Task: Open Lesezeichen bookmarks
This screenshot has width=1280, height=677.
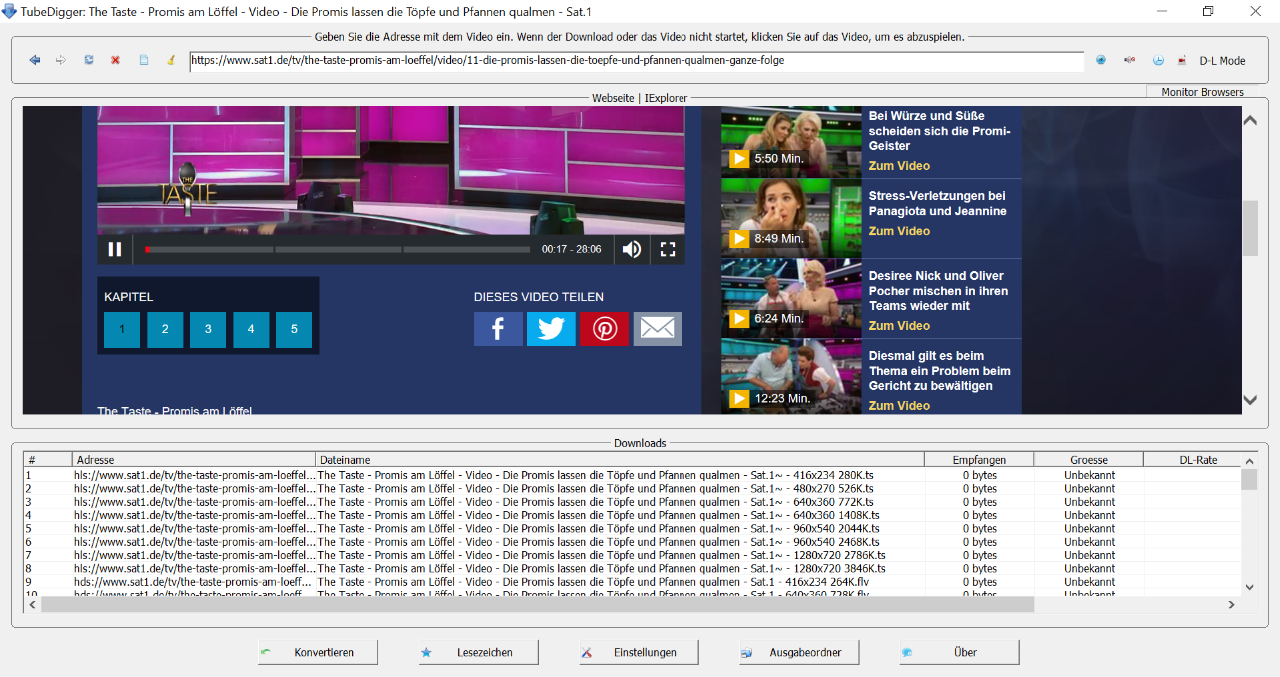Action: 479,652
